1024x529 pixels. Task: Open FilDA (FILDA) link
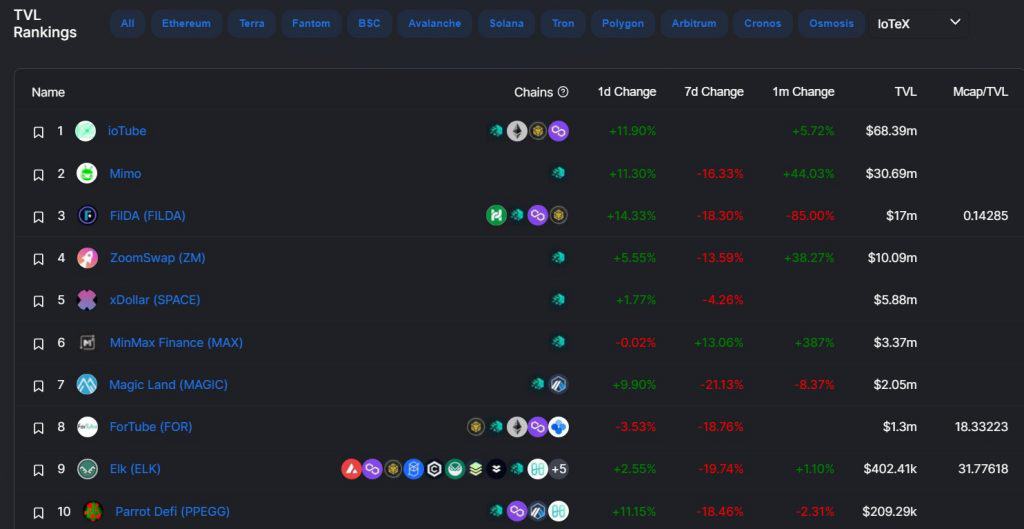[x=148, y=216]
